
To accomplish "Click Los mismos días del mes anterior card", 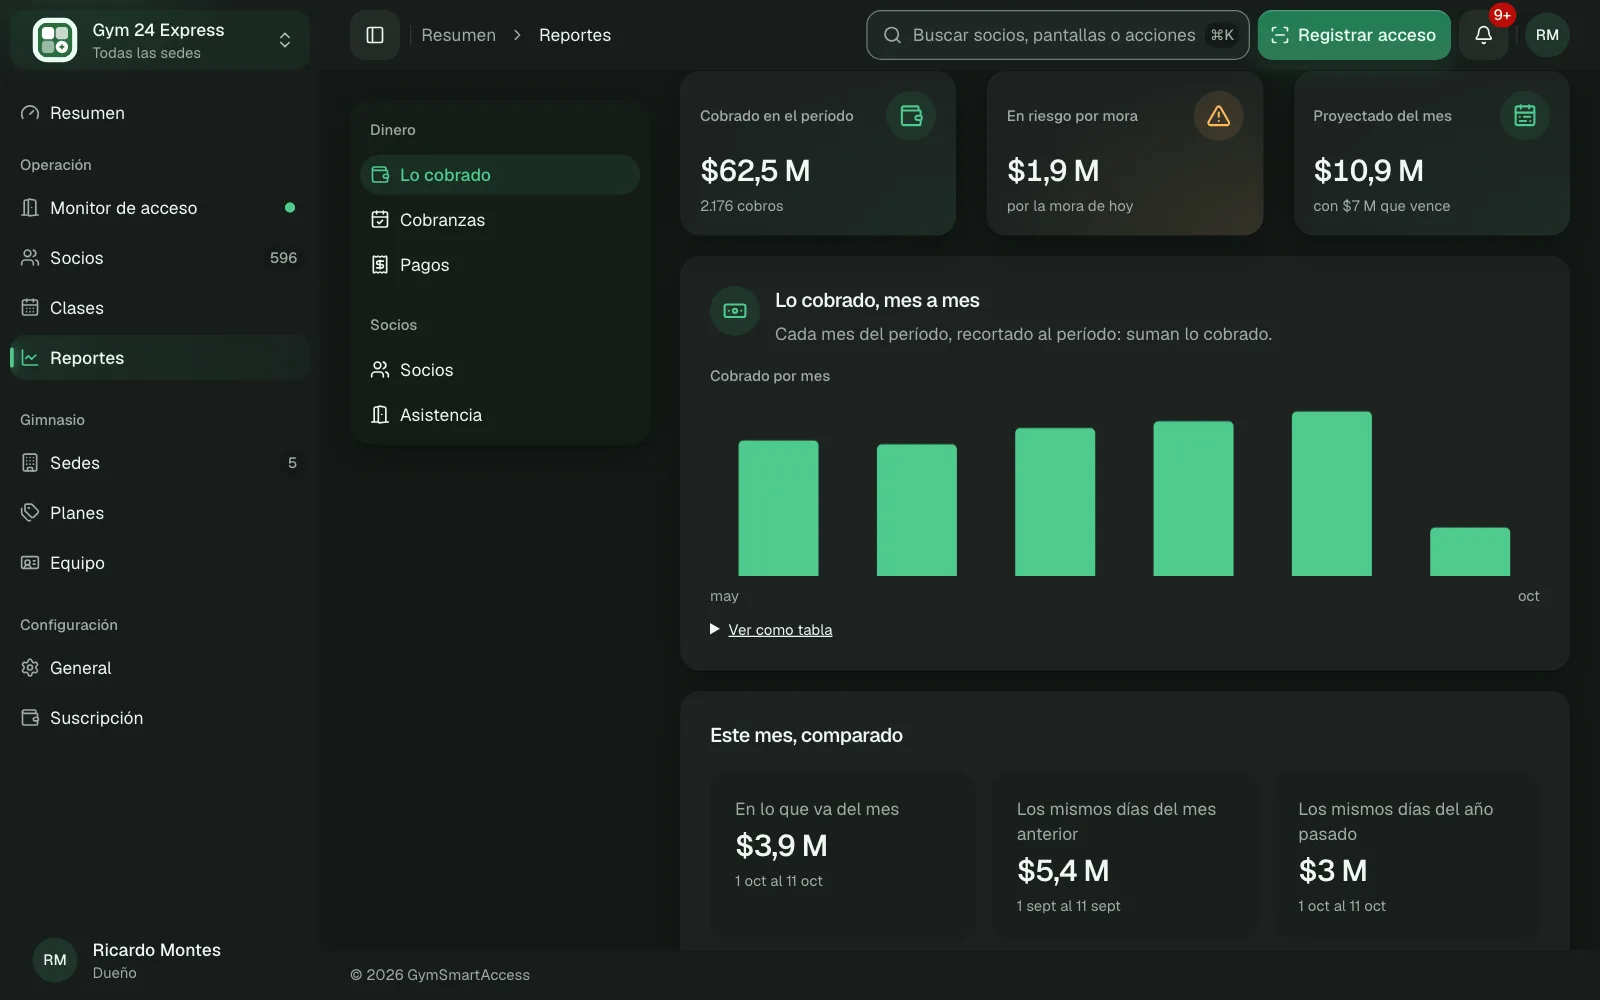I will pos(1125,855).
